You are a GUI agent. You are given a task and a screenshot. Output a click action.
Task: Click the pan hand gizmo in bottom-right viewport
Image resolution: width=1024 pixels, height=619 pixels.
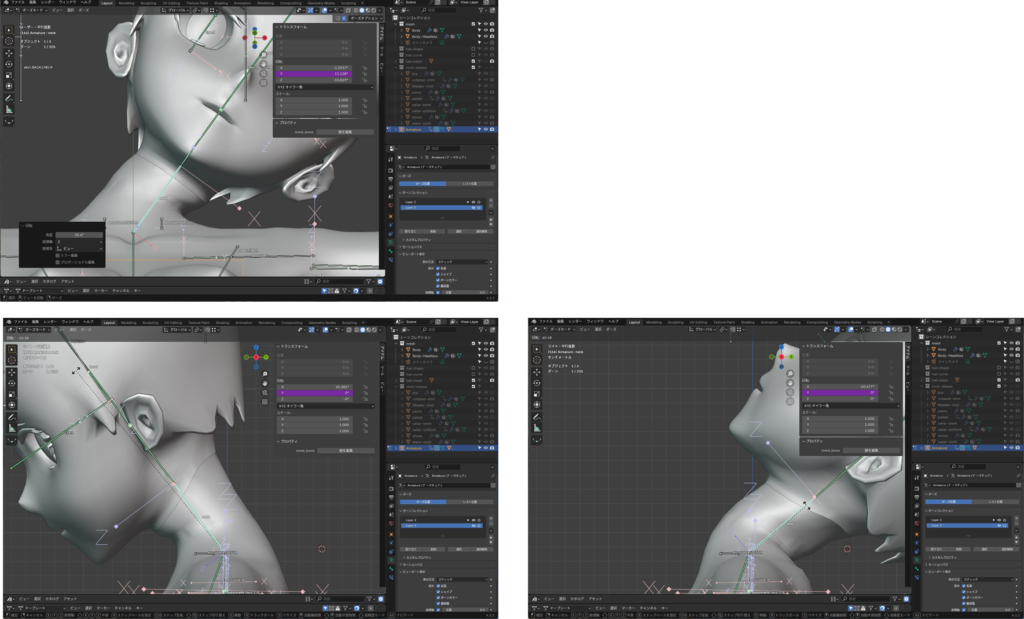(790, 383)
